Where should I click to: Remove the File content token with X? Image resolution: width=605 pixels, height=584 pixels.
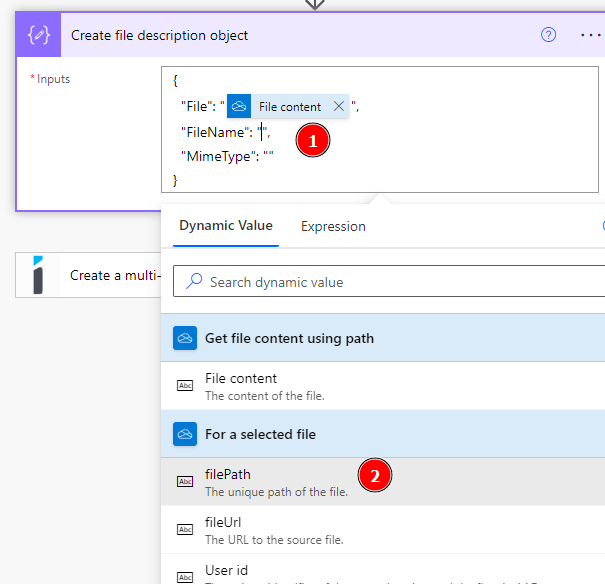pyautogui.click(x=338, y=107)
